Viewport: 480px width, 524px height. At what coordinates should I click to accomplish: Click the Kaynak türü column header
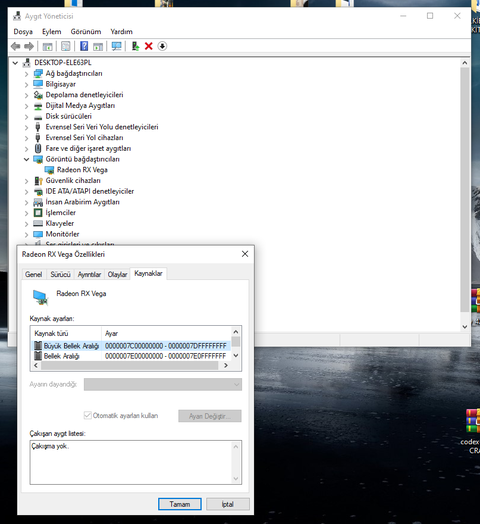(x=66, y=334)
